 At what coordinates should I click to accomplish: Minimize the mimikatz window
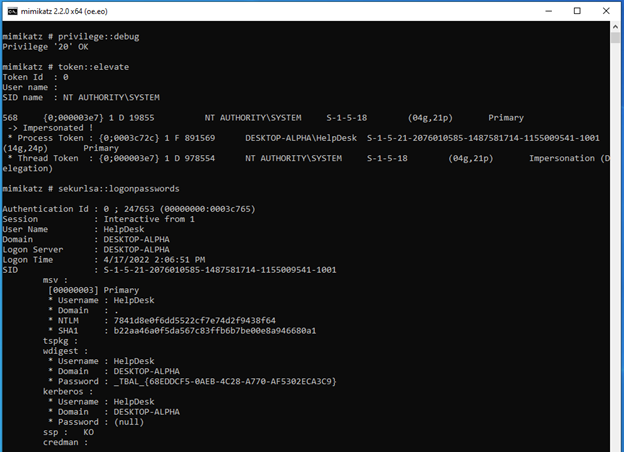548,11
